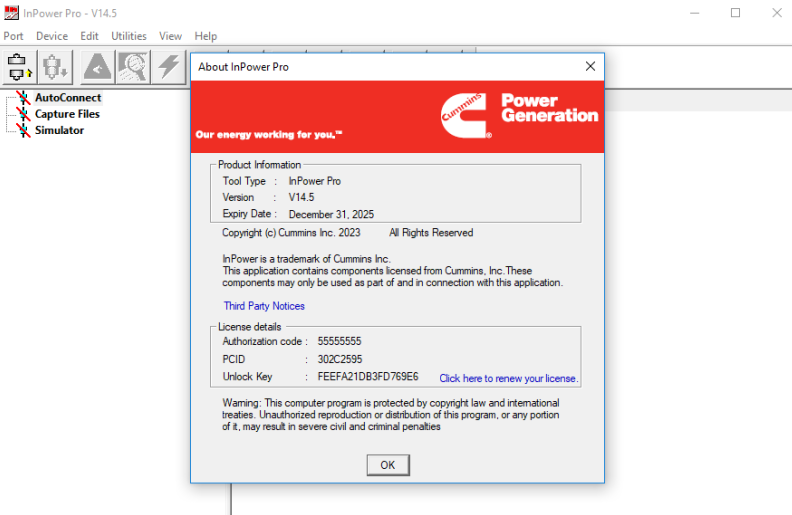Open the Third Party Notices link
This screenshot has height=515, width=792.
pos(264,306)
